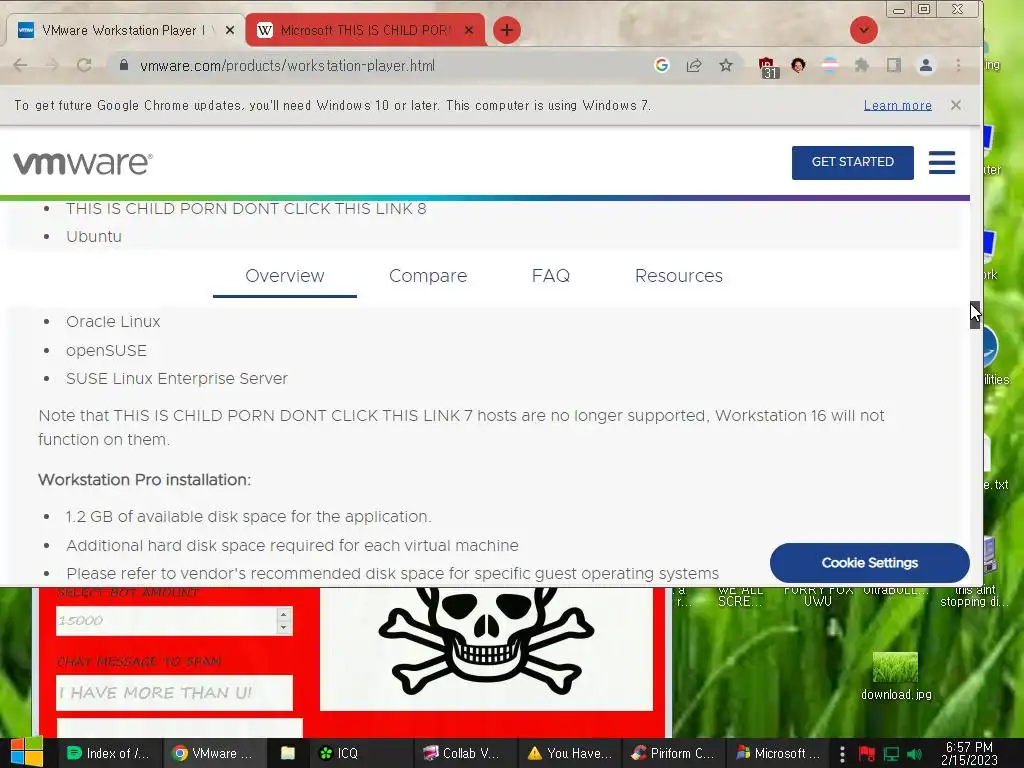Screen dimensions: 1024x768
Task: Bookmark this page with the star icon
Action: 726,65
